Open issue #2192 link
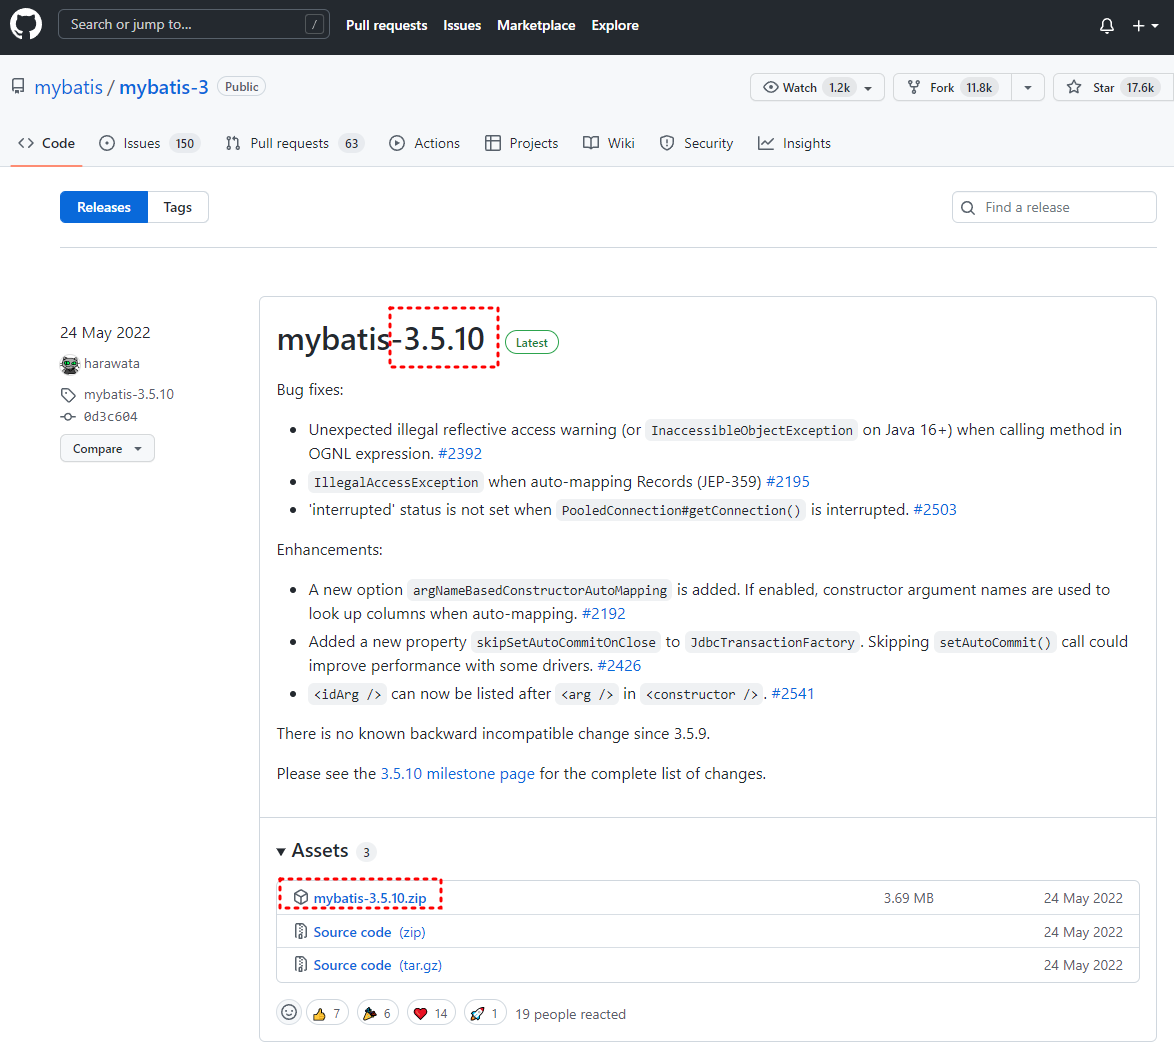 [x=603, y=614]
